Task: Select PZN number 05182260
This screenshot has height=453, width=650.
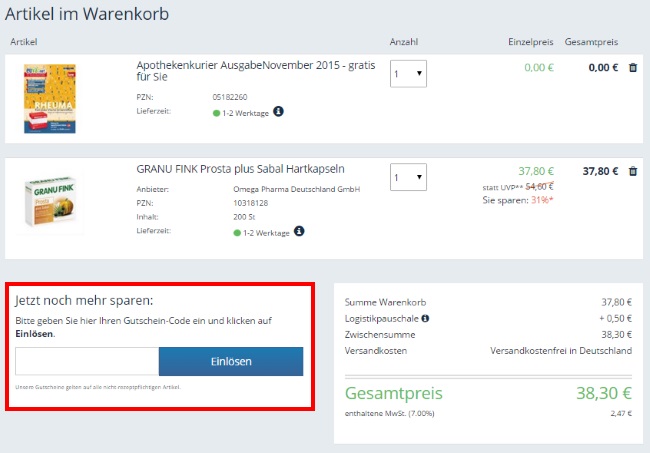Action: 230,97
